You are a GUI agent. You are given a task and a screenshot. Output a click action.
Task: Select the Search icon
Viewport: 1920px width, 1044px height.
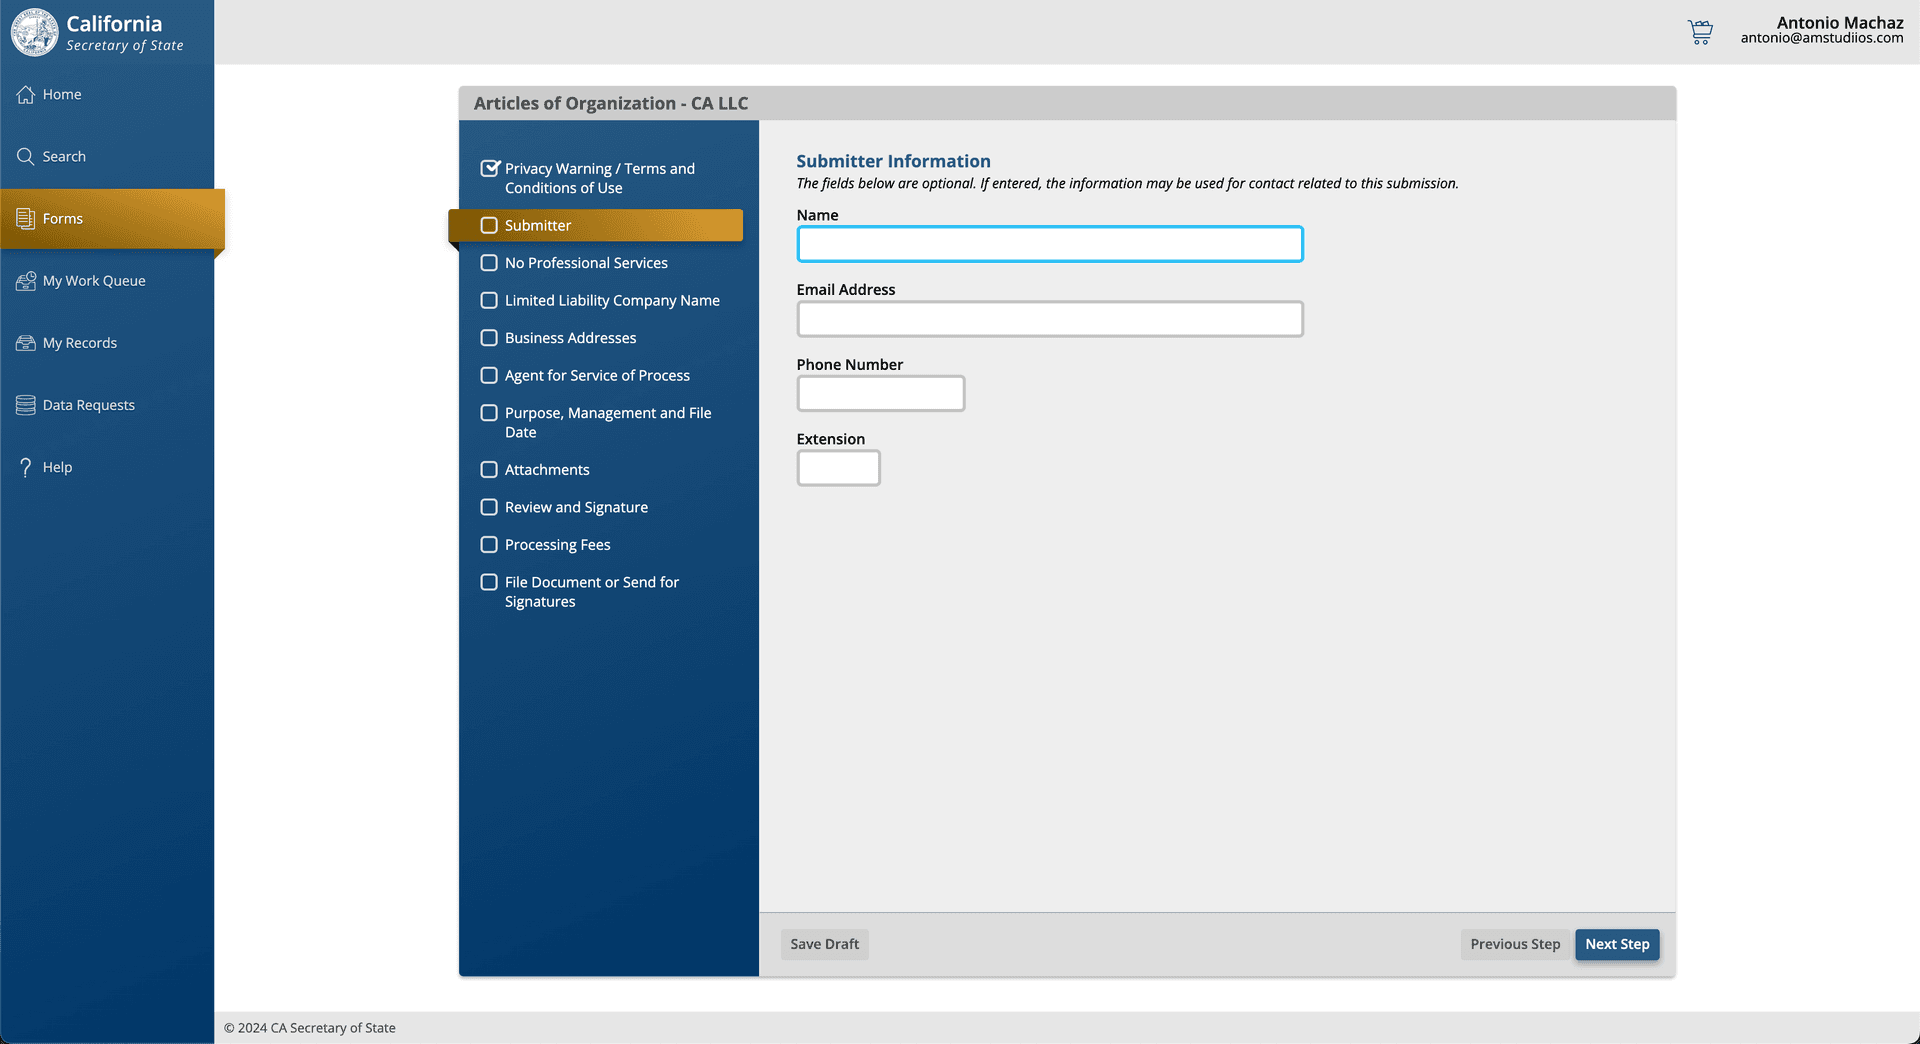[26, 156]
